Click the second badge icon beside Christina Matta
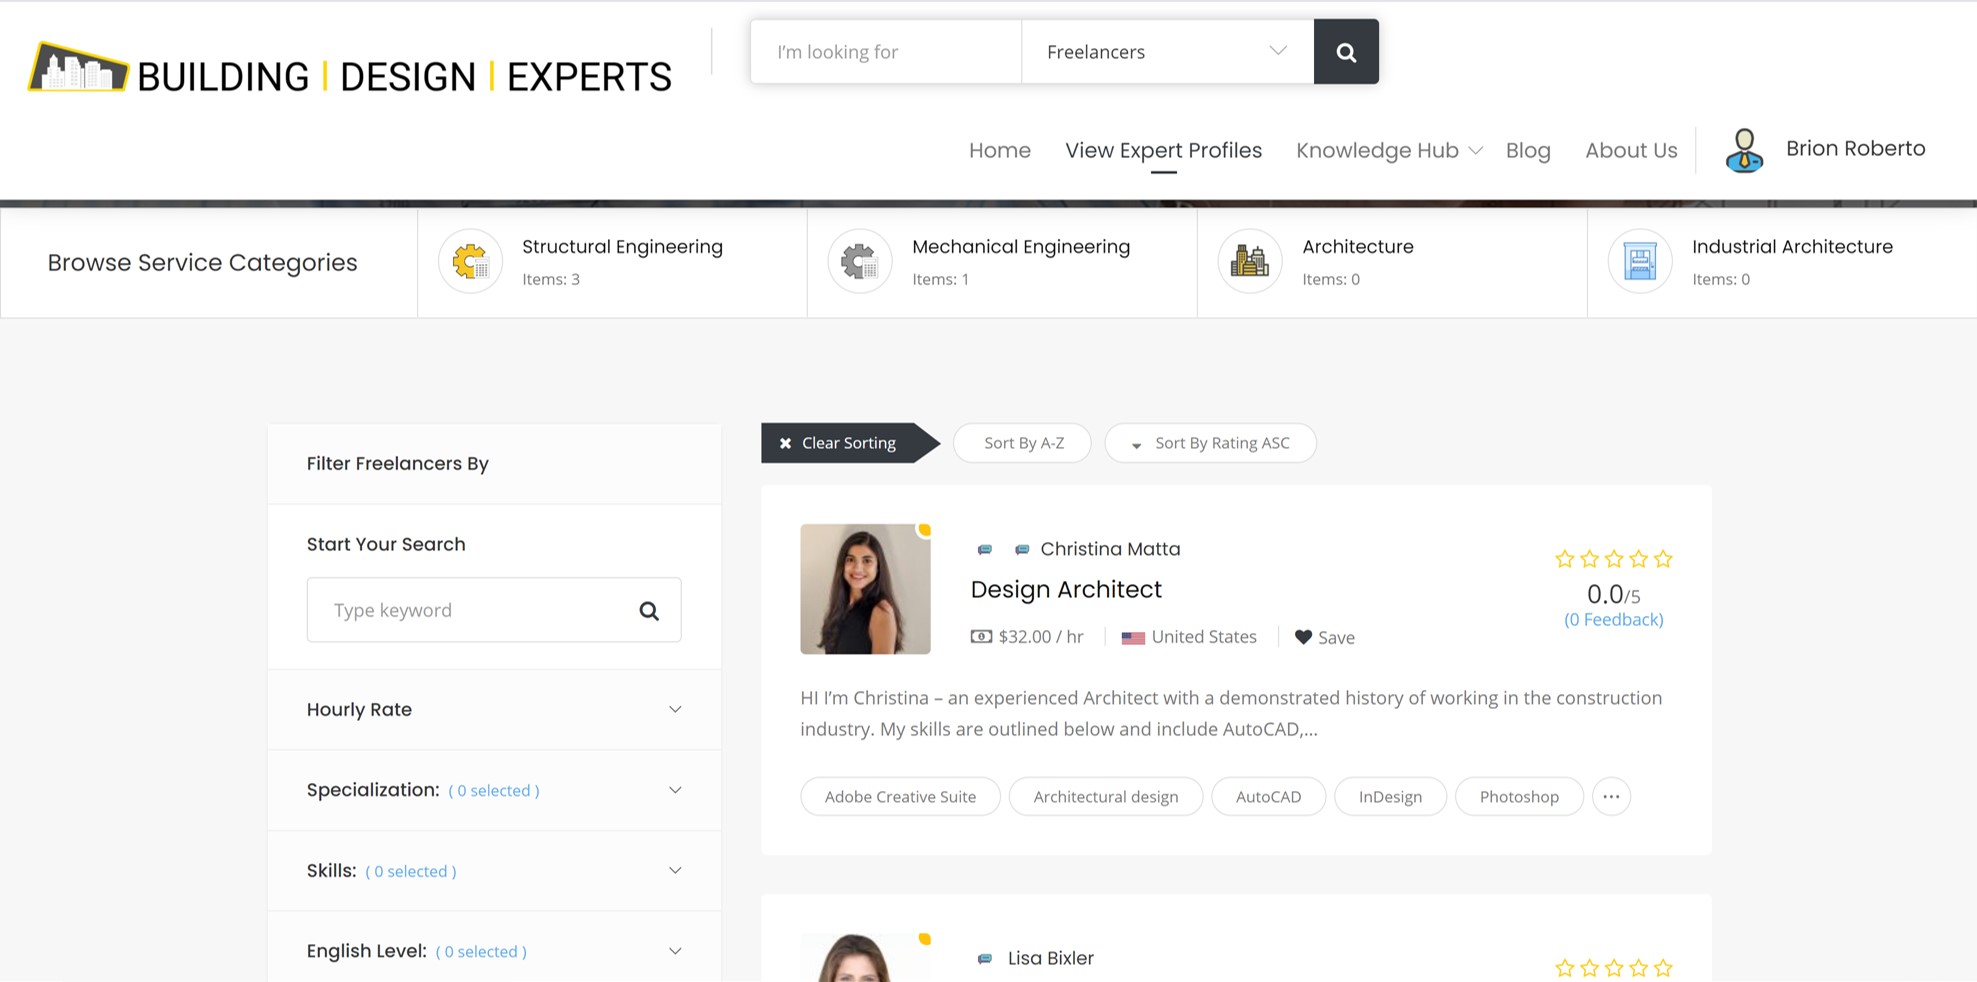 [1022, 549]
